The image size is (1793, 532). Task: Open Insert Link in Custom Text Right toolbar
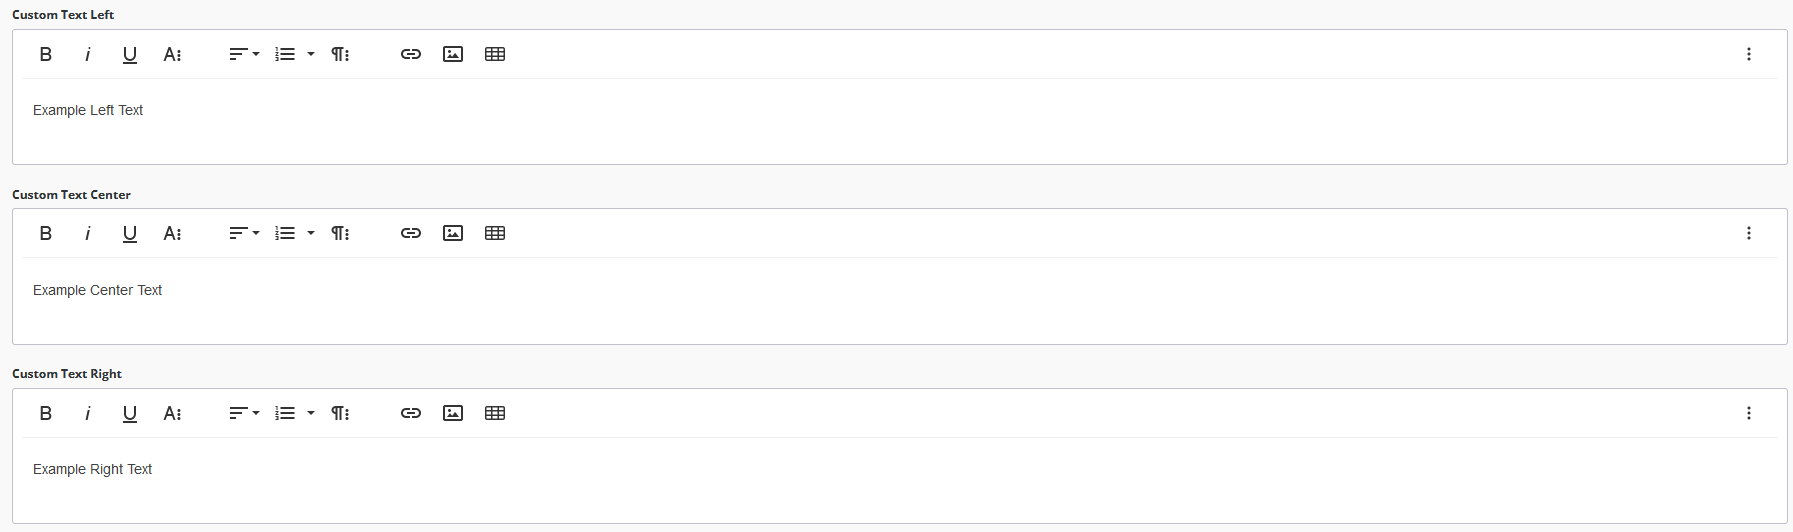pos(411,413)
